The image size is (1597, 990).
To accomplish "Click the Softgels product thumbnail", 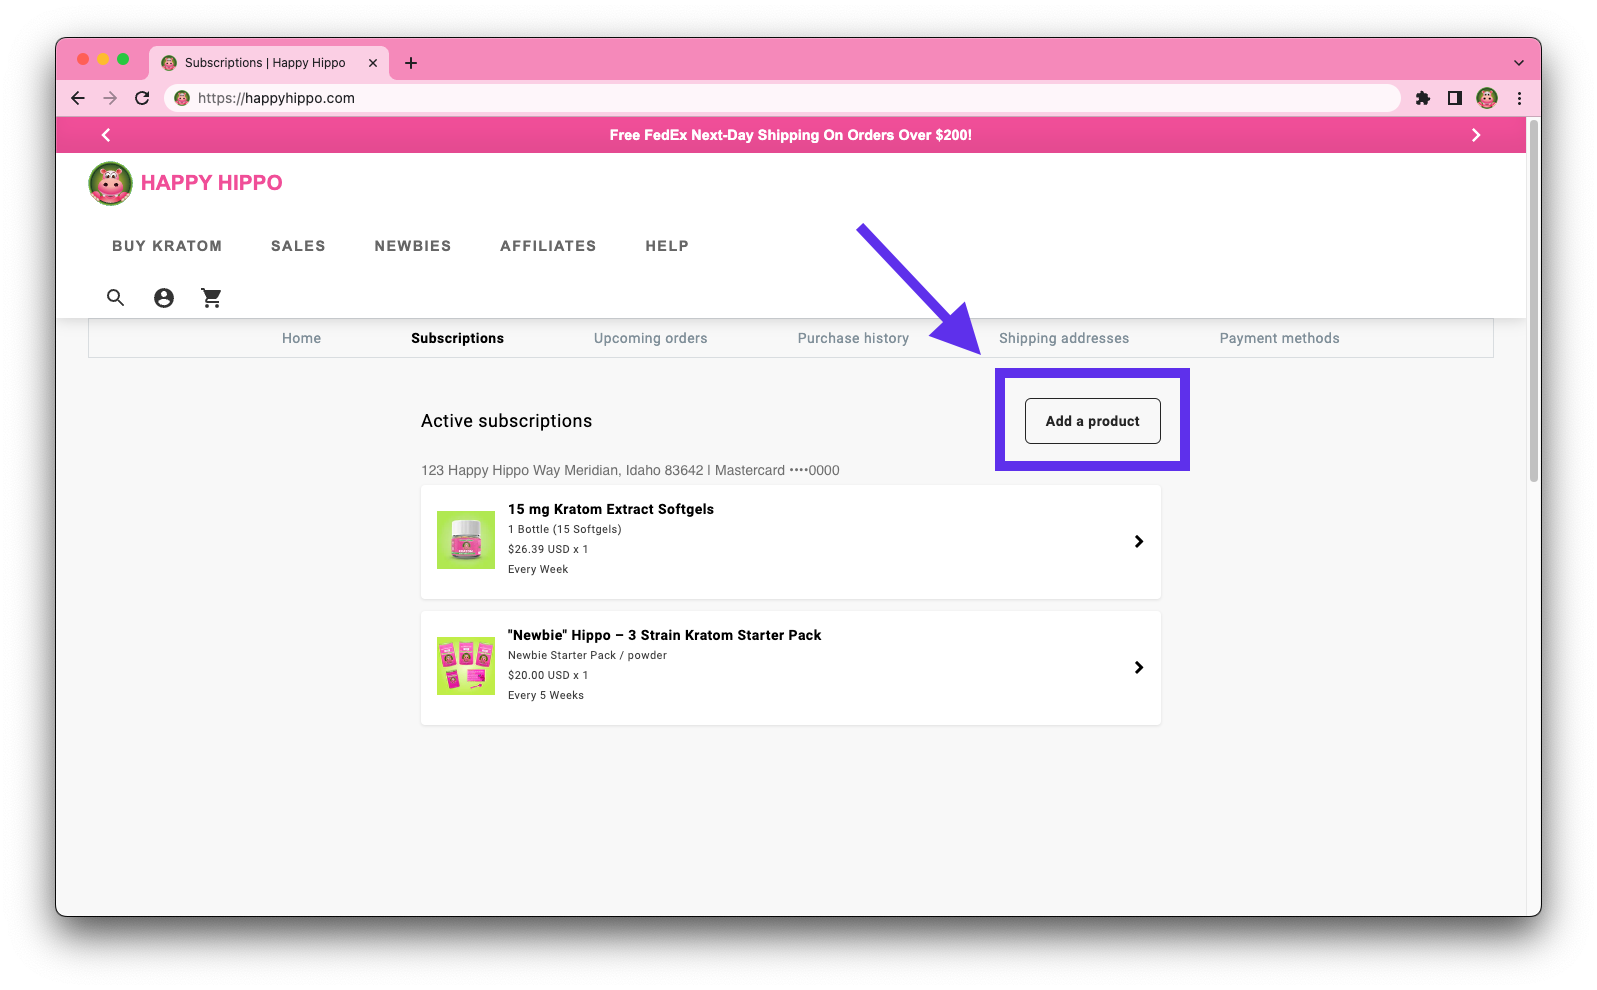I will coord(466,540).
